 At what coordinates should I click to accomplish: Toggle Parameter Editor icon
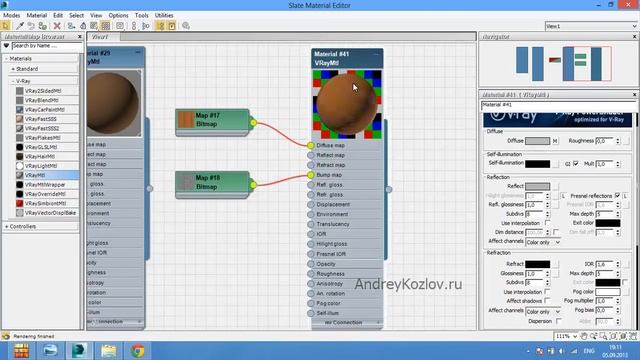click(172, 26)
